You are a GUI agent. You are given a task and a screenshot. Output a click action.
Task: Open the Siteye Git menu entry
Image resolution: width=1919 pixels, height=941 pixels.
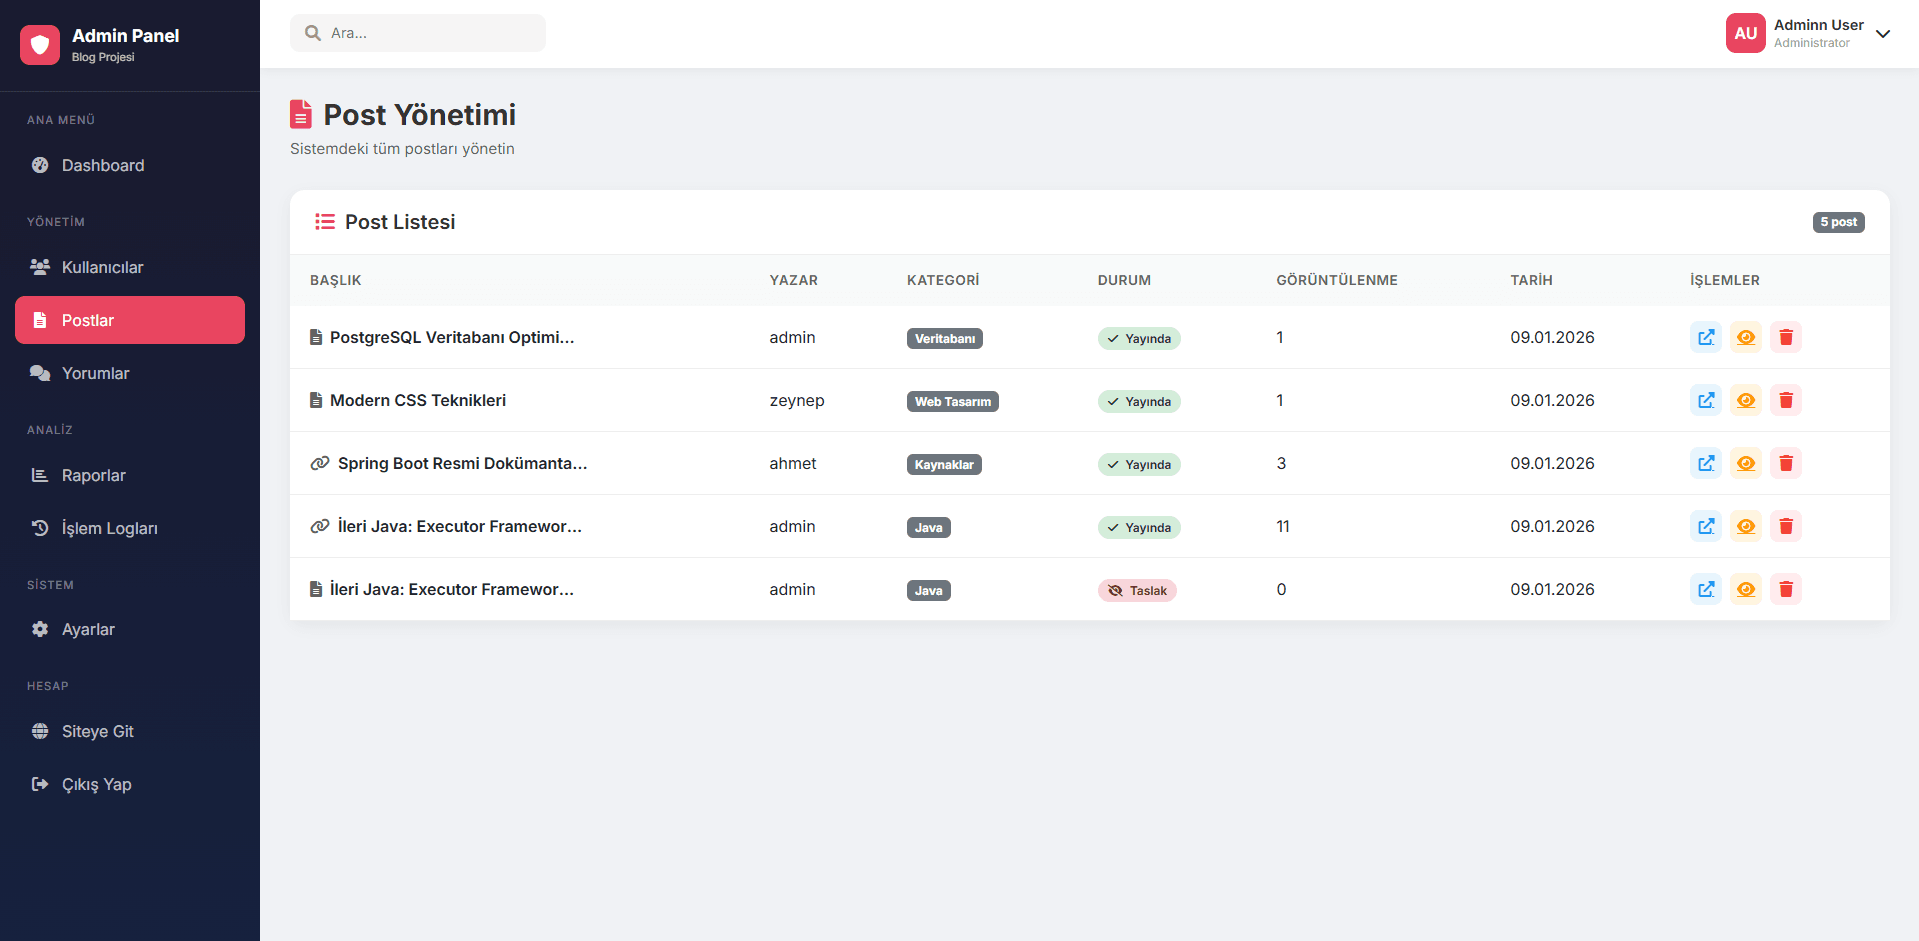tap(97, 731)
